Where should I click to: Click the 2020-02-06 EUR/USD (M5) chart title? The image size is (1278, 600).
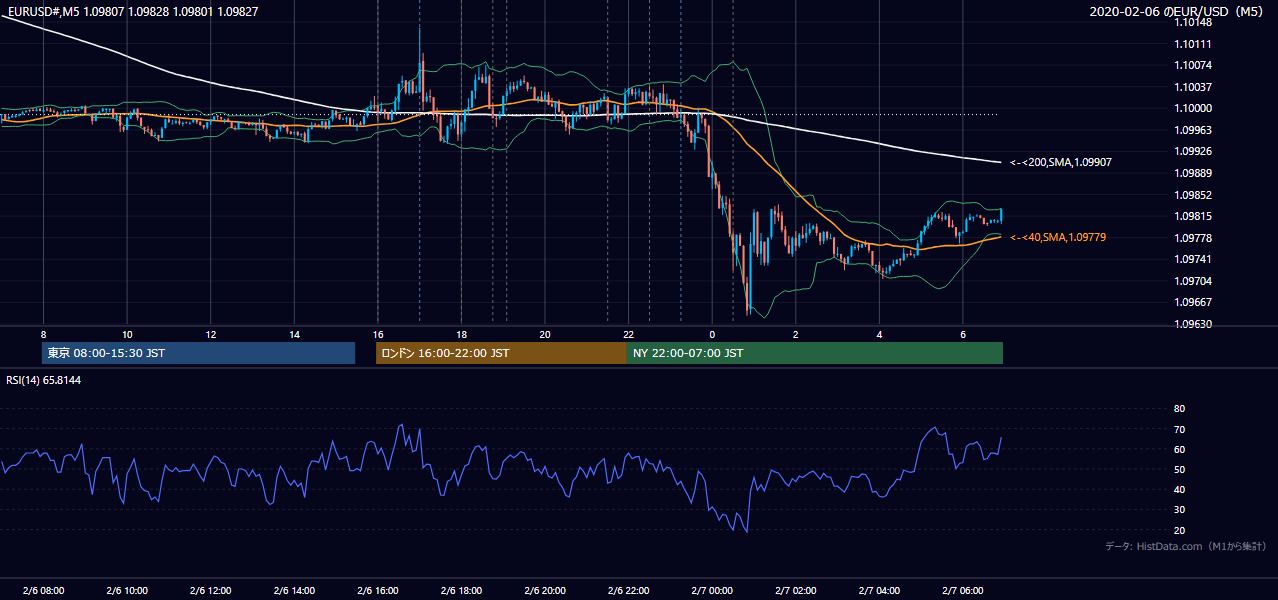coord(1177,11)
